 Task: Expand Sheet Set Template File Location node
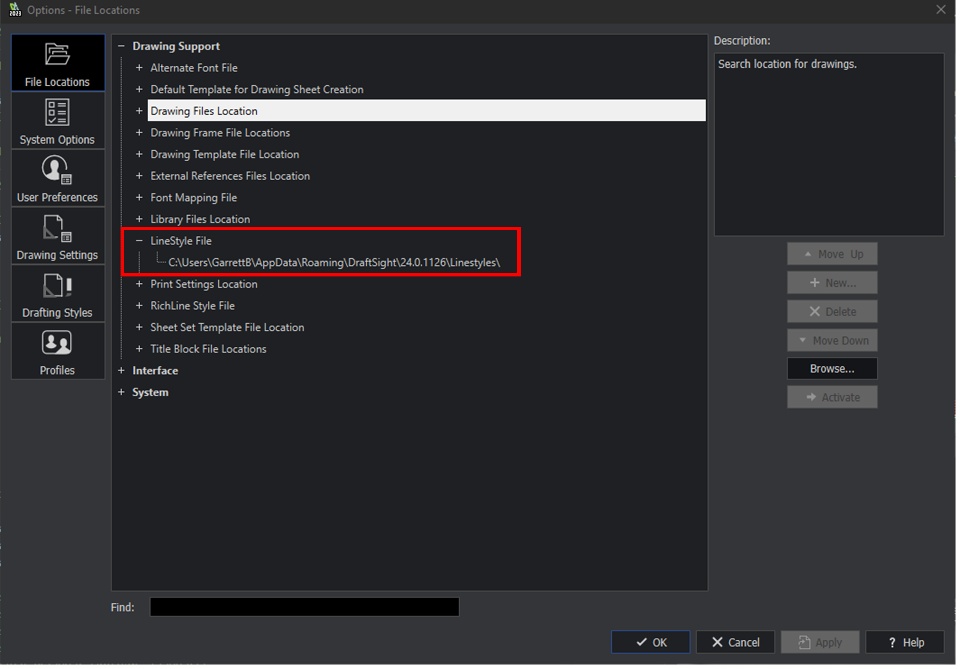[139, 327]
